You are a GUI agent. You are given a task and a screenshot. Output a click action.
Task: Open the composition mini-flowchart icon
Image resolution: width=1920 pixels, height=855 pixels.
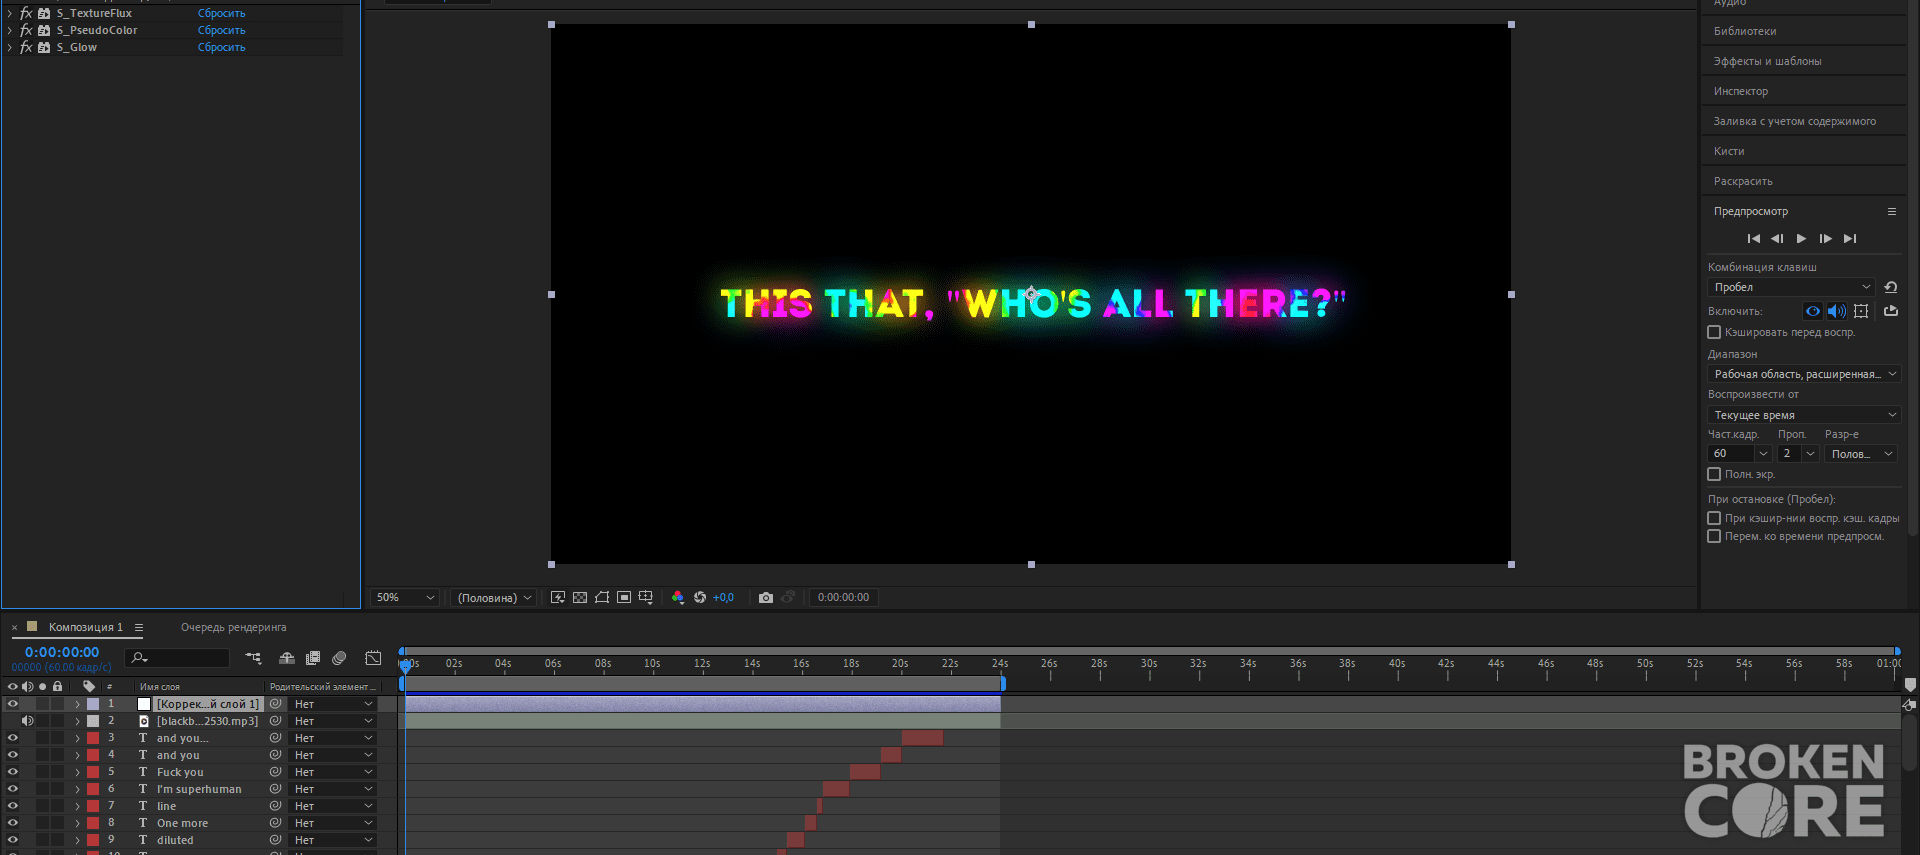coord(253,658)
